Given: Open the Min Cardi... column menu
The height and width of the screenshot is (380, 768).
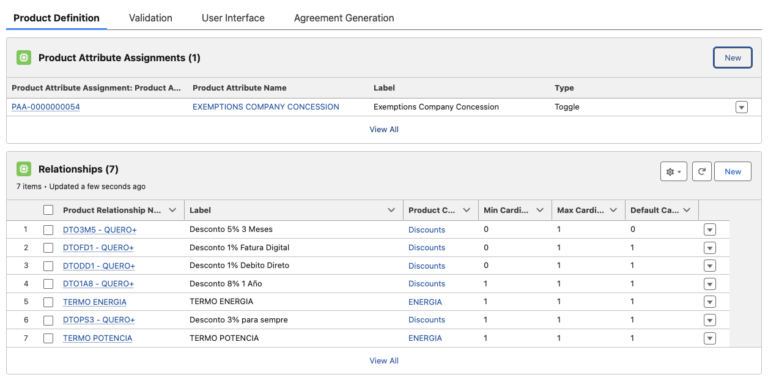Looking at the screenshot, I should 540,210.
